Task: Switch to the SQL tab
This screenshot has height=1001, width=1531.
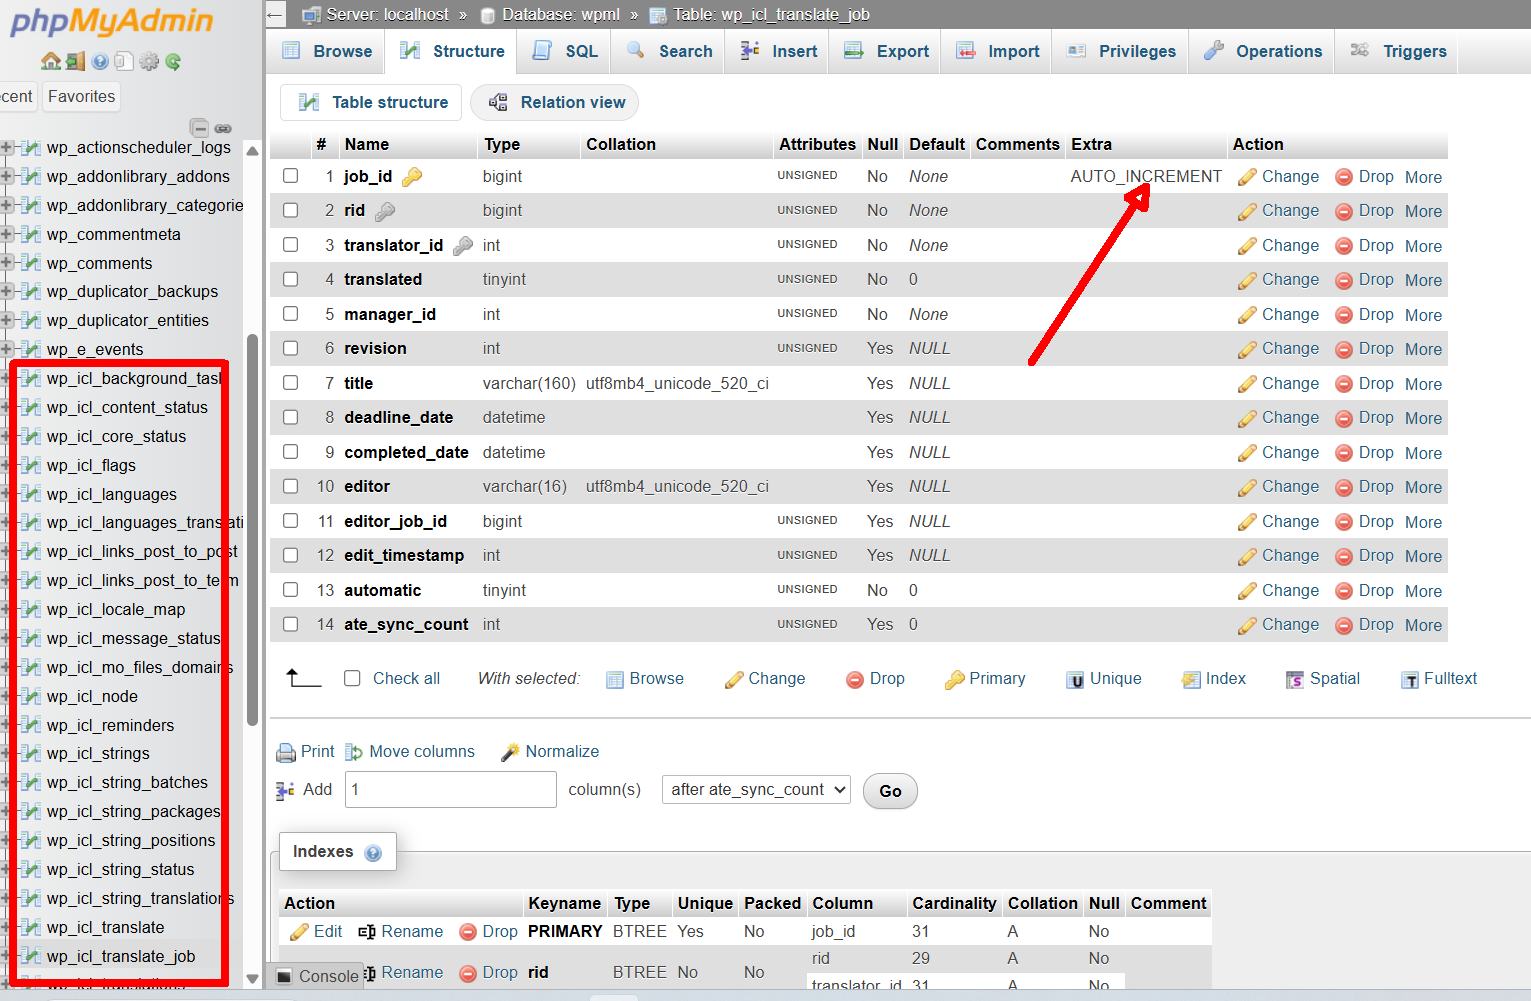Action: (565, 51)
